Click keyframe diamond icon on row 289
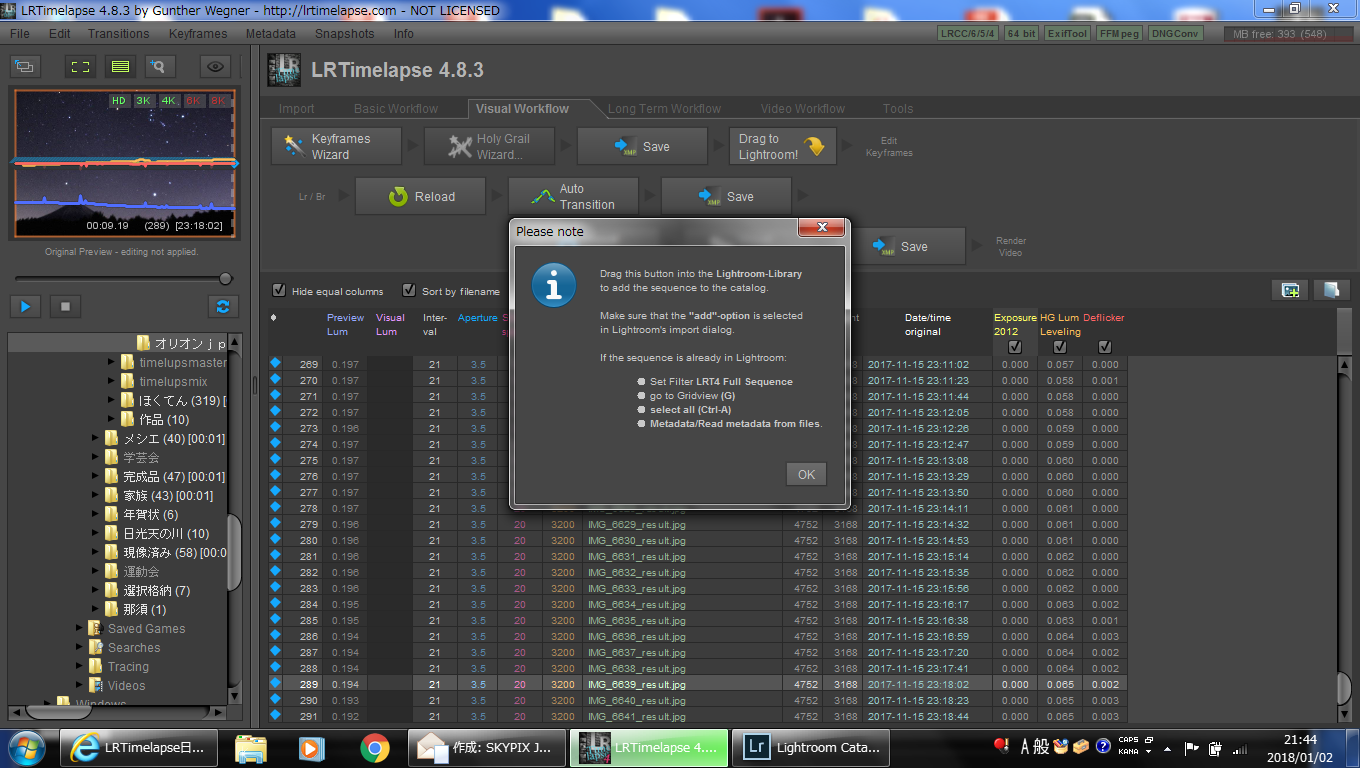This screenshot has height=768, width=1360. point(275,684)
